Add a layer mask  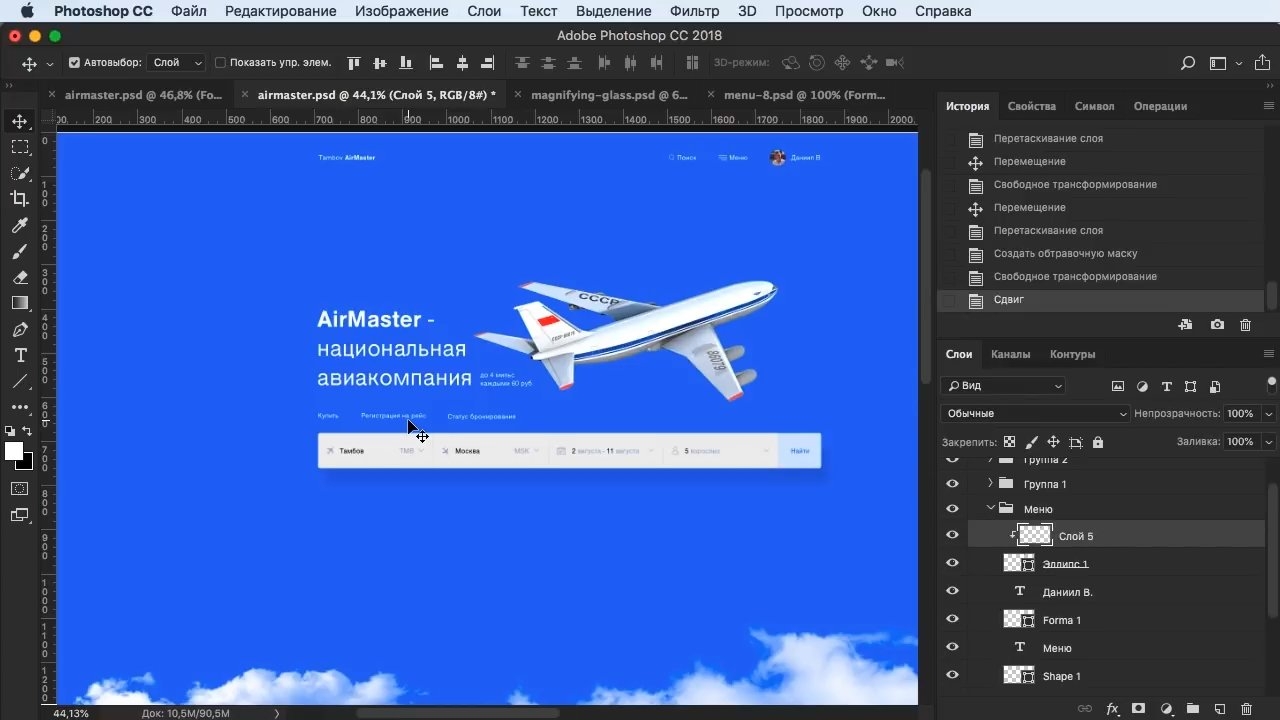1138,709
